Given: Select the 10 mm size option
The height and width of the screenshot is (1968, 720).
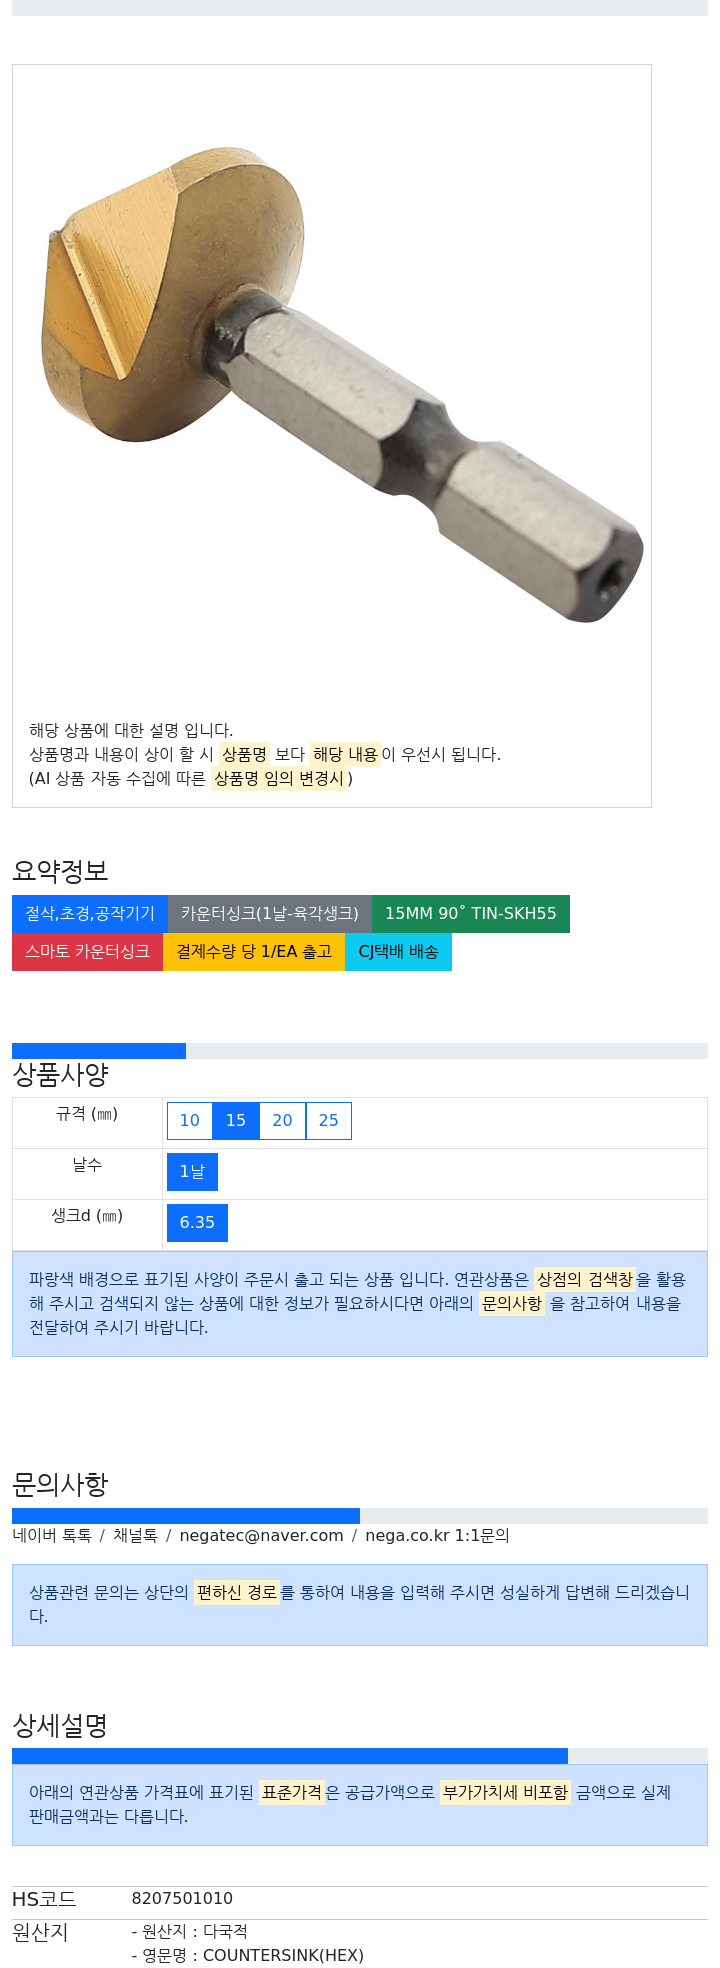Looking at the screenshot, I should coord(190,1120).
